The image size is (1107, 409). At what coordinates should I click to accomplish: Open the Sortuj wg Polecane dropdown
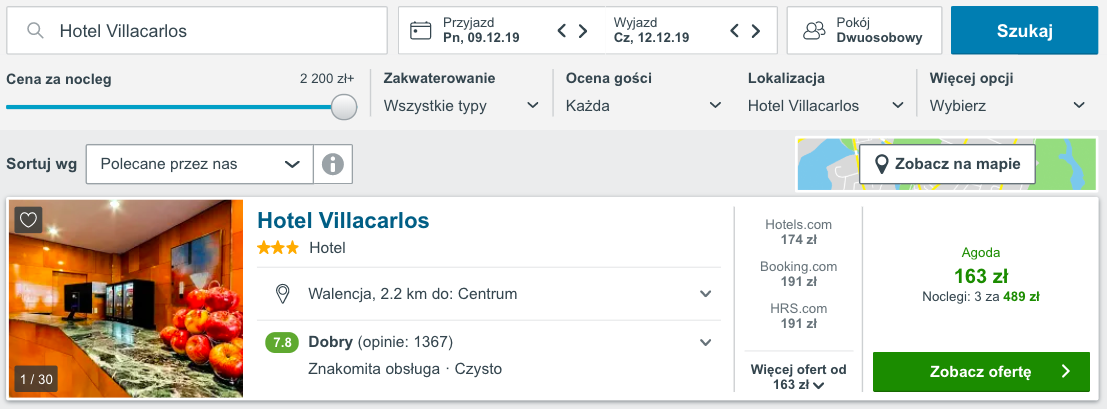[200, 164]
